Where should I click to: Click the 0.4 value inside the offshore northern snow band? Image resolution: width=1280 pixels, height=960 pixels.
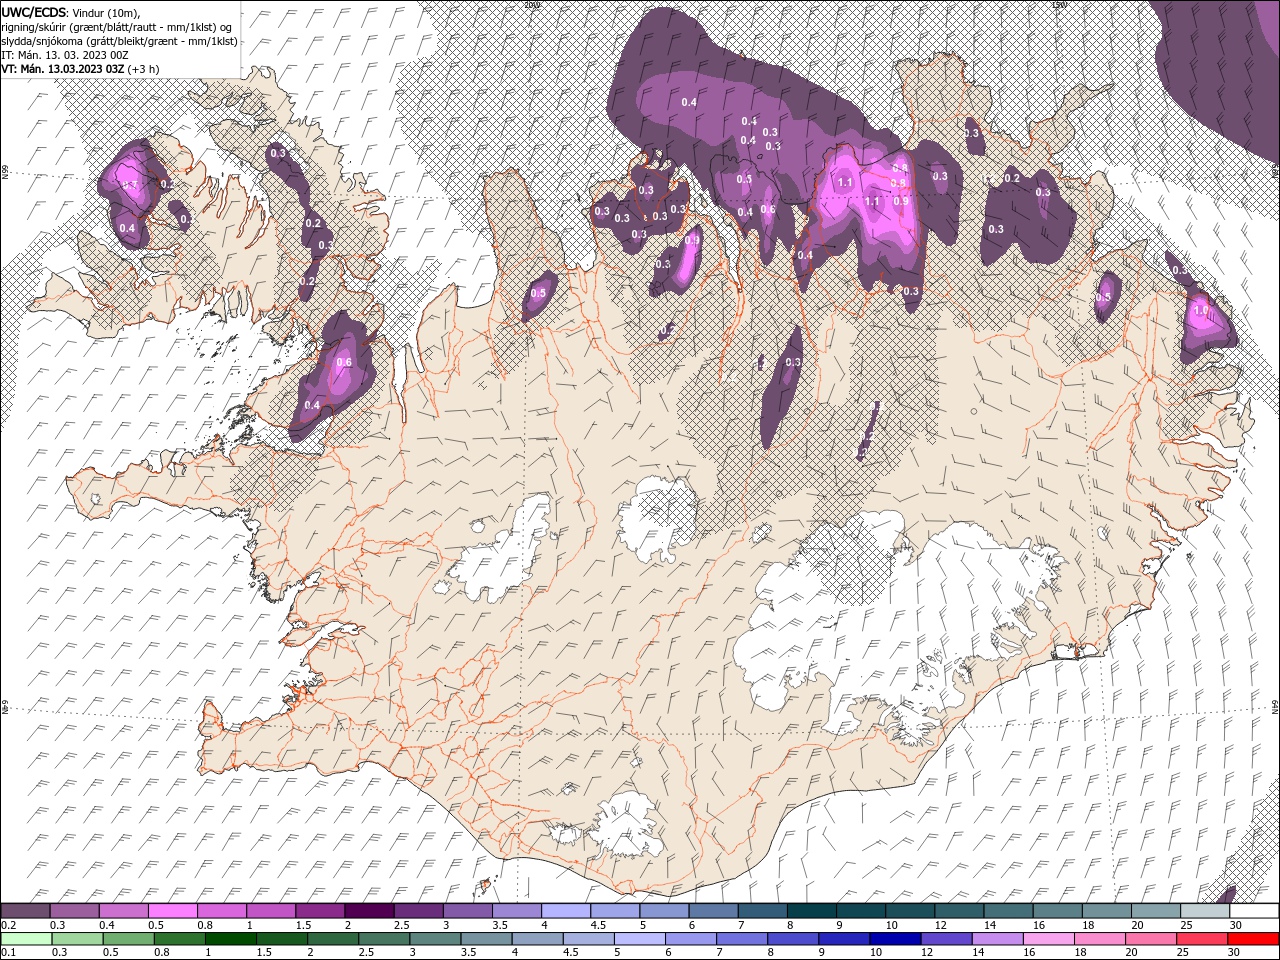click(x=689, y=102)
